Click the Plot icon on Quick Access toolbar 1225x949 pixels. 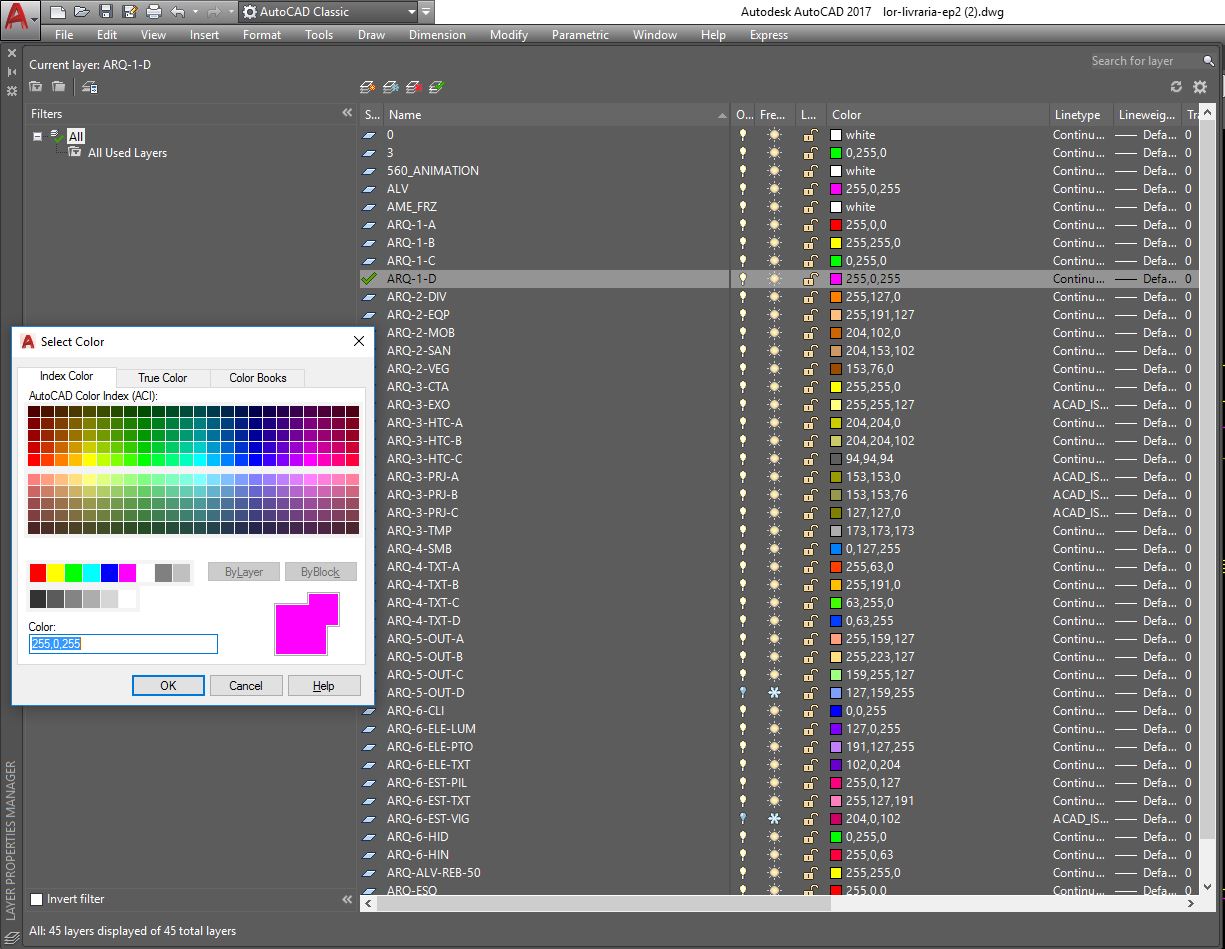pyautogui.click(x=156, y=10)
